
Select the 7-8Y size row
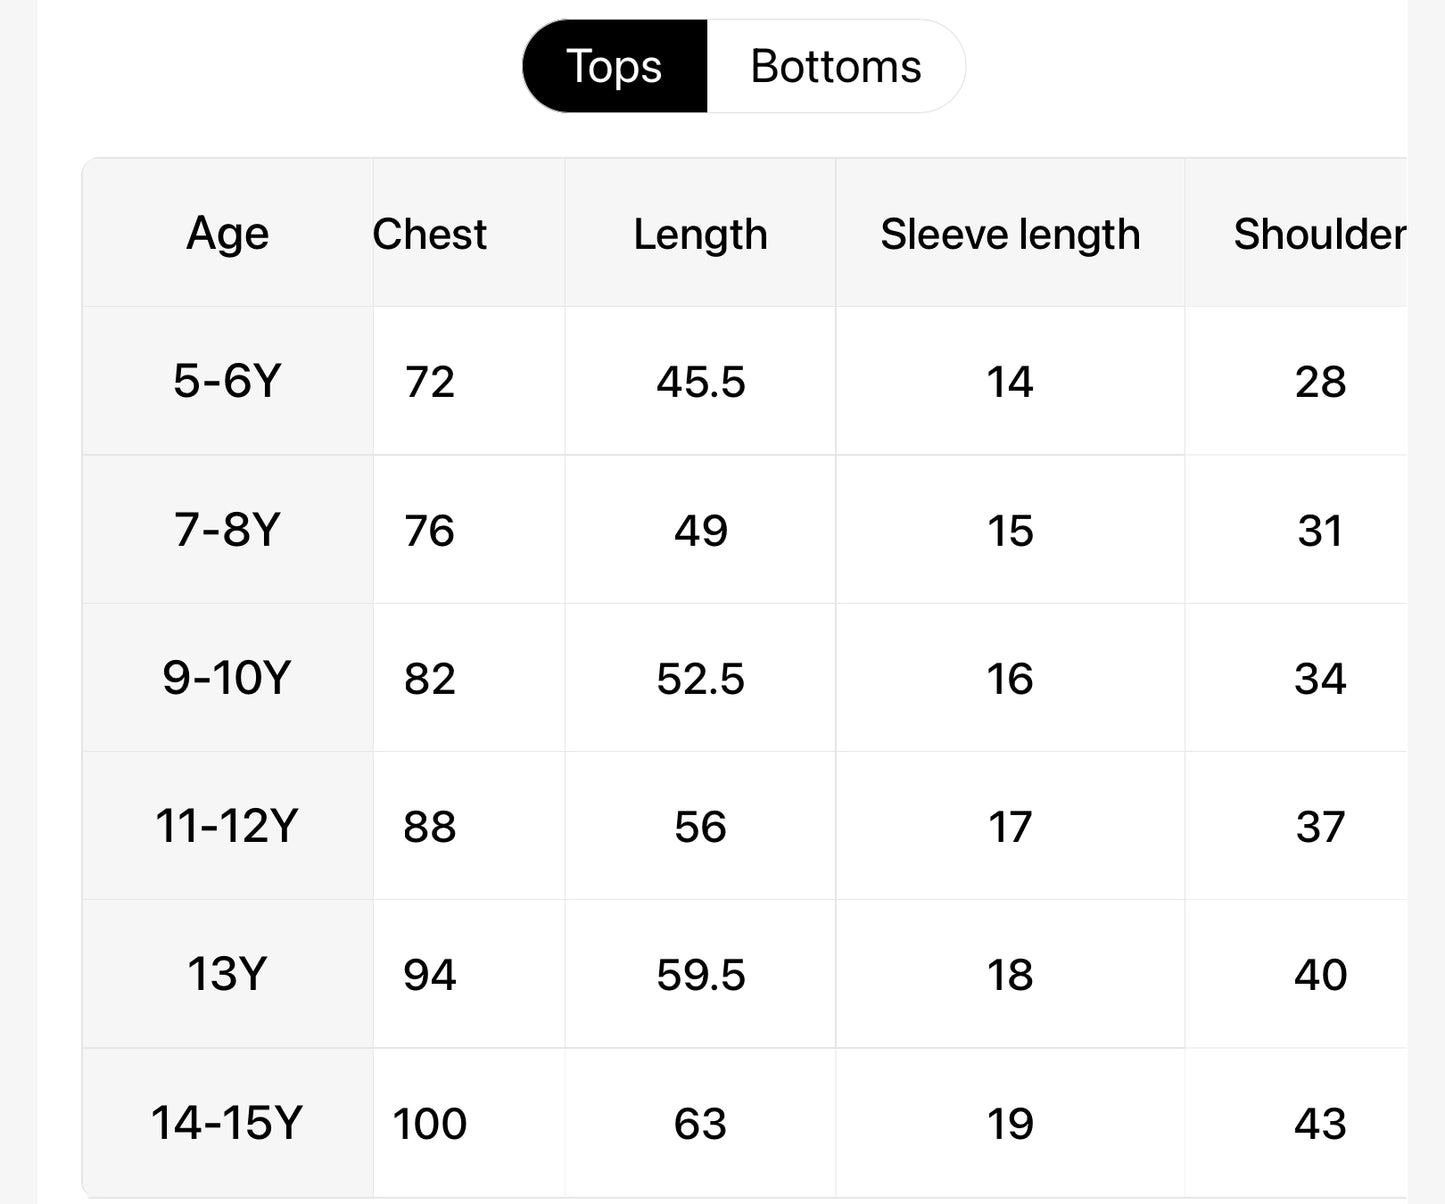[227, 530]
